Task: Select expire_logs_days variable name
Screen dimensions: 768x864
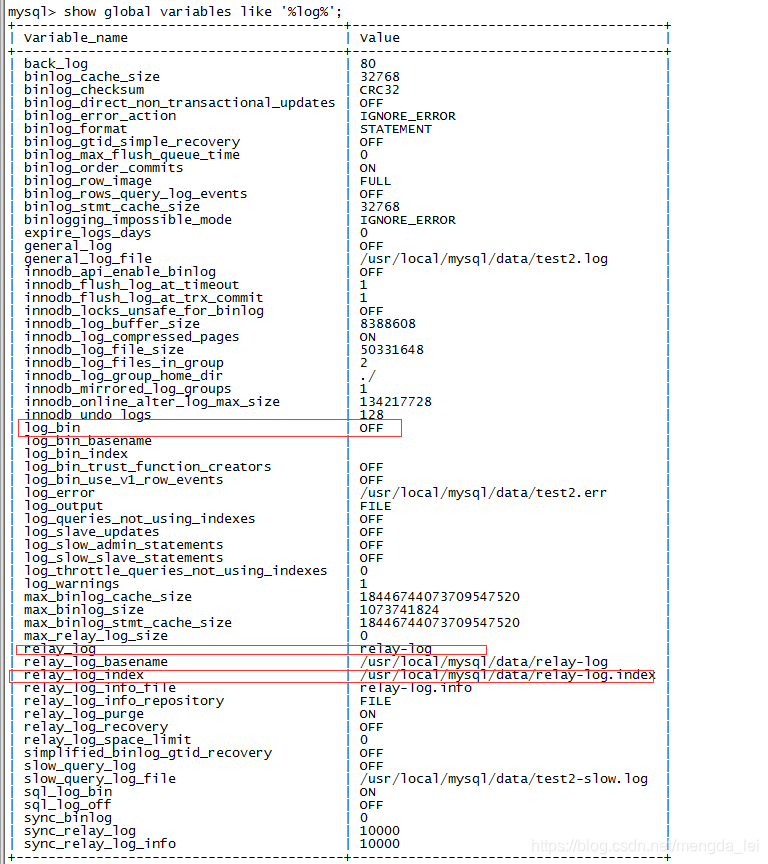Action: click(x=88, y=233)
